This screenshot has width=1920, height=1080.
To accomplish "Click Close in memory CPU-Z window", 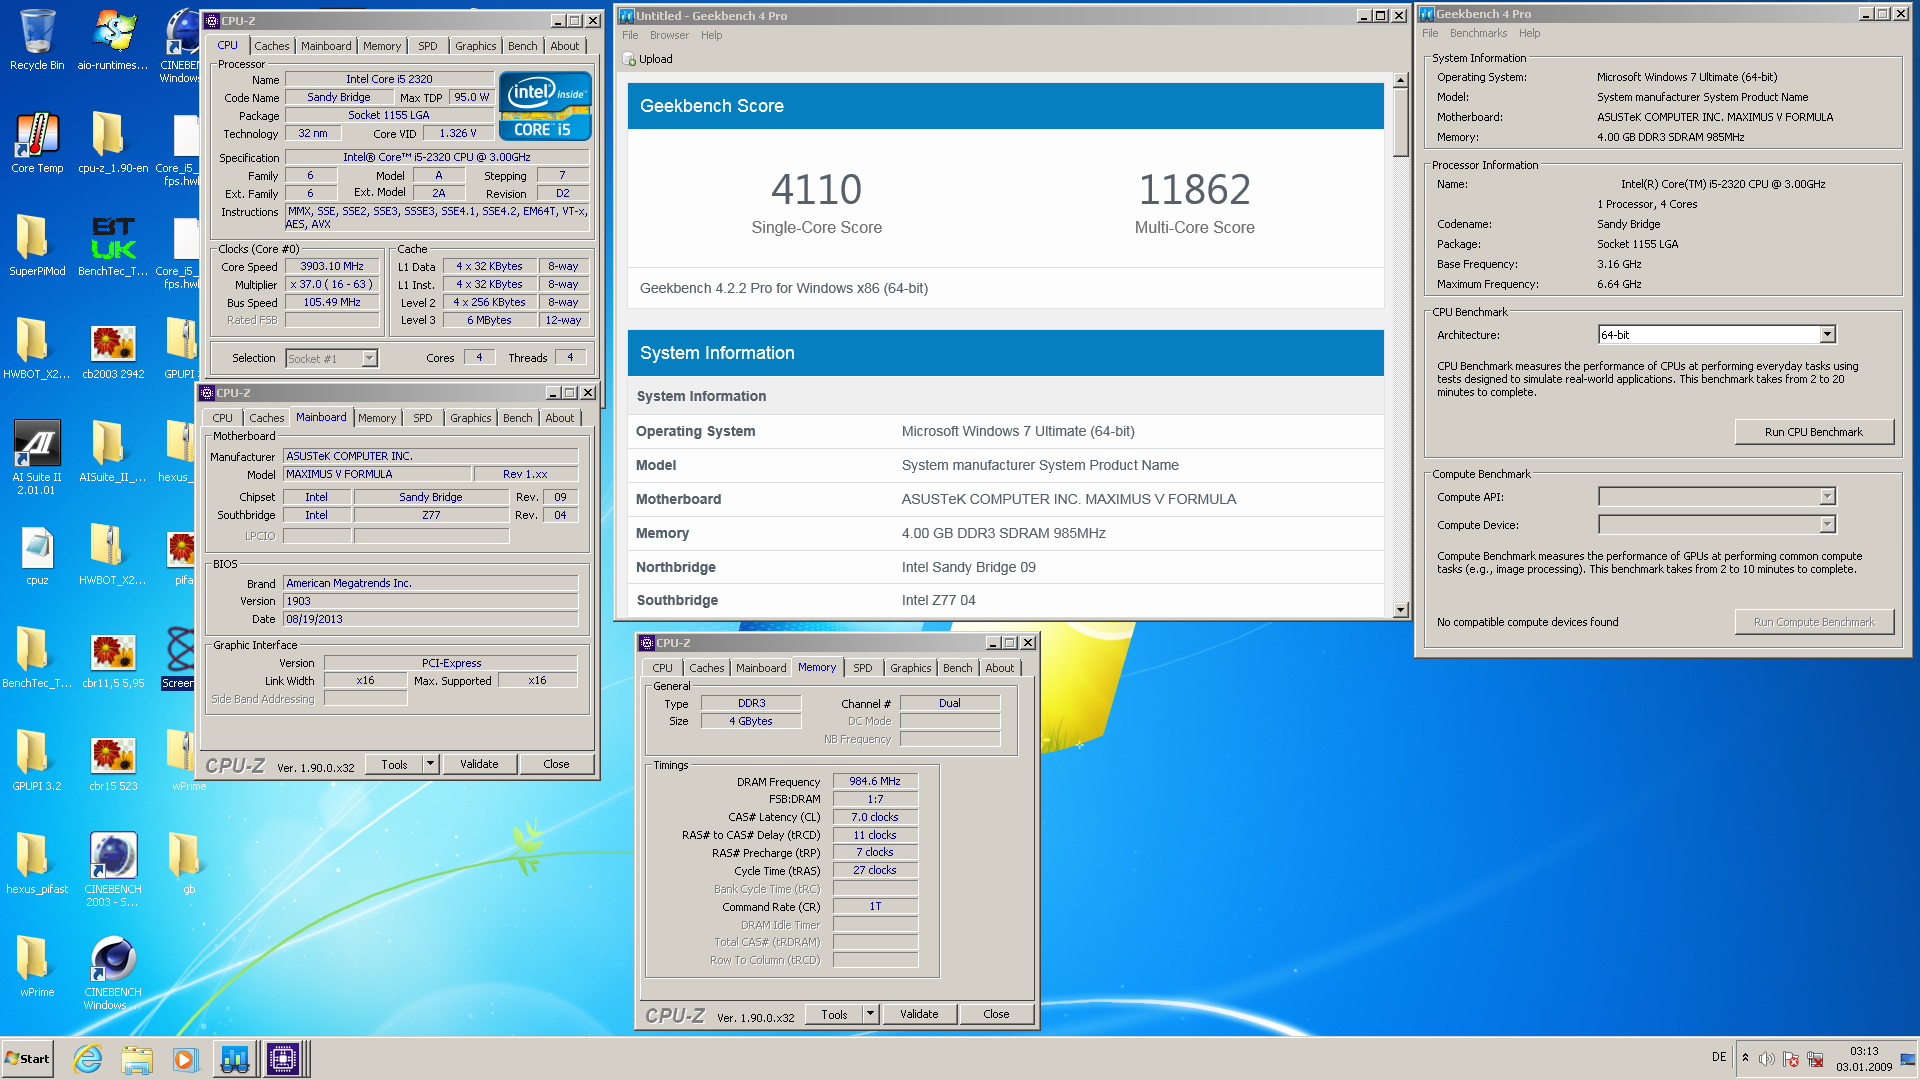I will (x=996, y=1014).
